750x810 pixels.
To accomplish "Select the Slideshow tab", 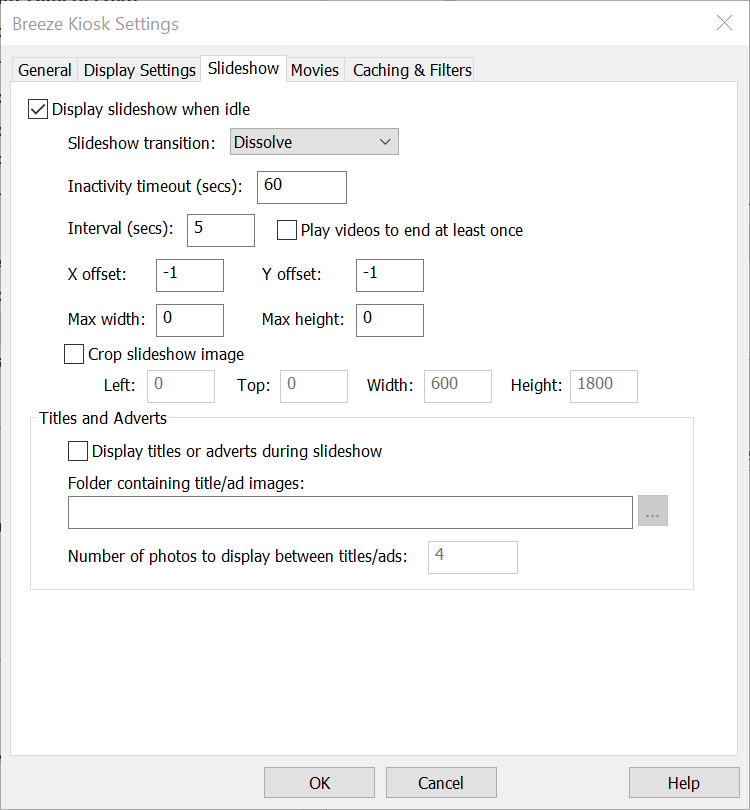I will click(x=243, y=68).
